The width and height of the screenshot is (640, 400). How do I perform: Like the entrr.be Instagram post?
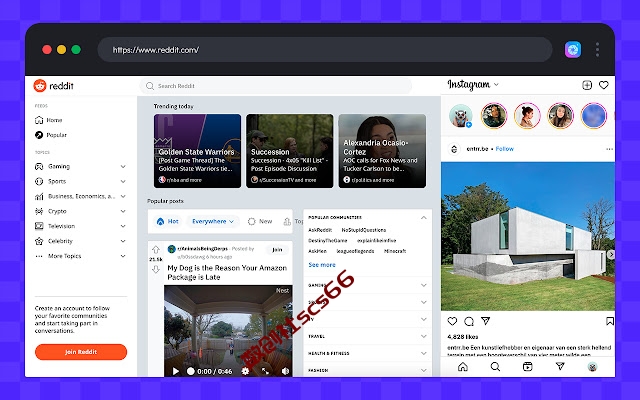[452, 321]
